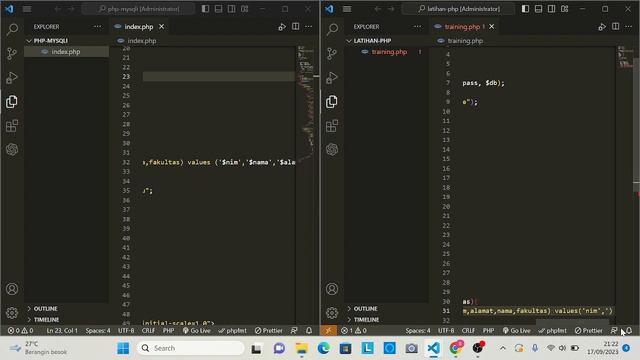Toggle bottom panel in right window

point(538,9)
